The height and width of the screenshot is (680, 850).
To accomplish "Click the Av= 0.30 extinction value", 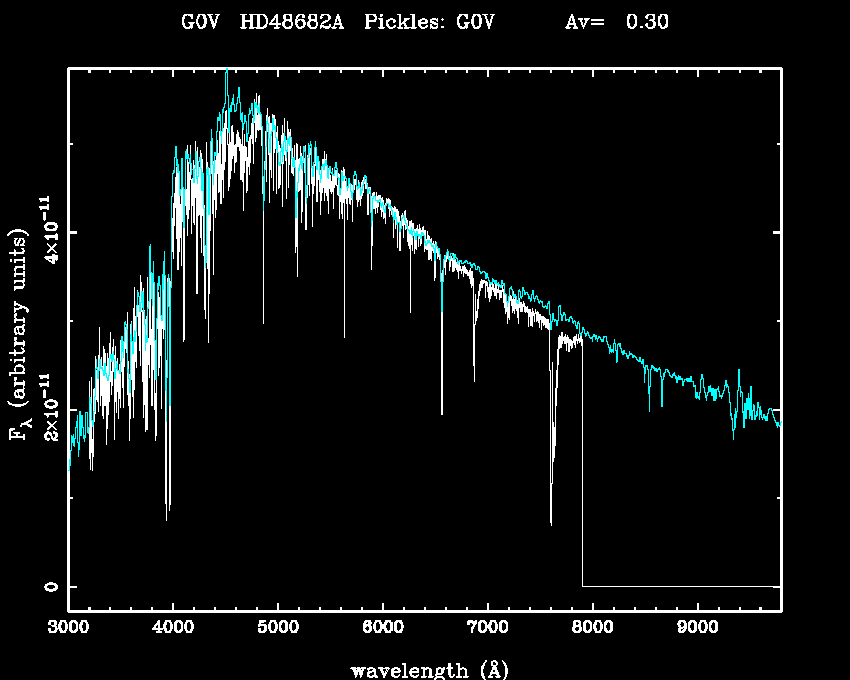I will [x=617, y=23].
